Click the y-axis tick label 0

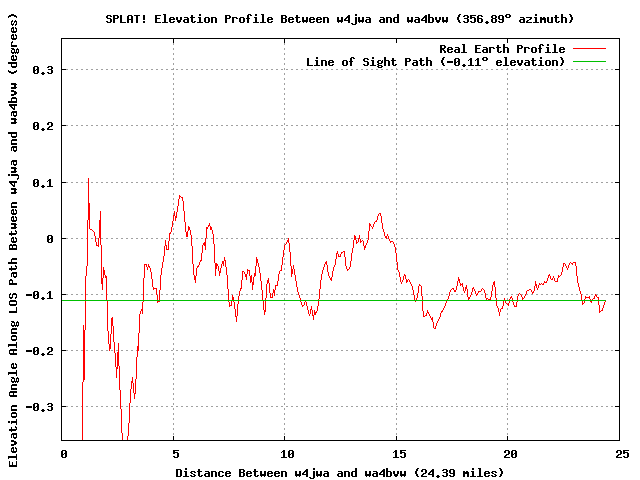tap(50, 239)
